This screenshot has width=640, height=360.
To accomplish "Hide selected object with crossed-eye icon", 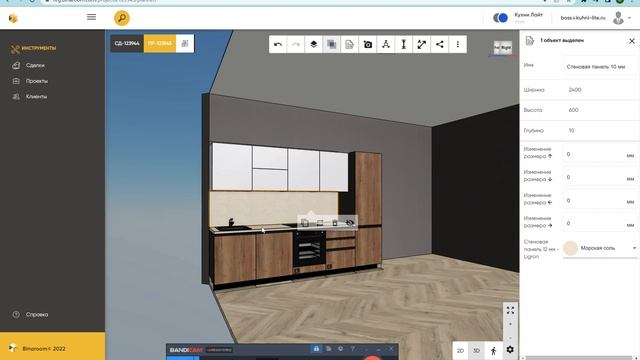I will [350, 222].
